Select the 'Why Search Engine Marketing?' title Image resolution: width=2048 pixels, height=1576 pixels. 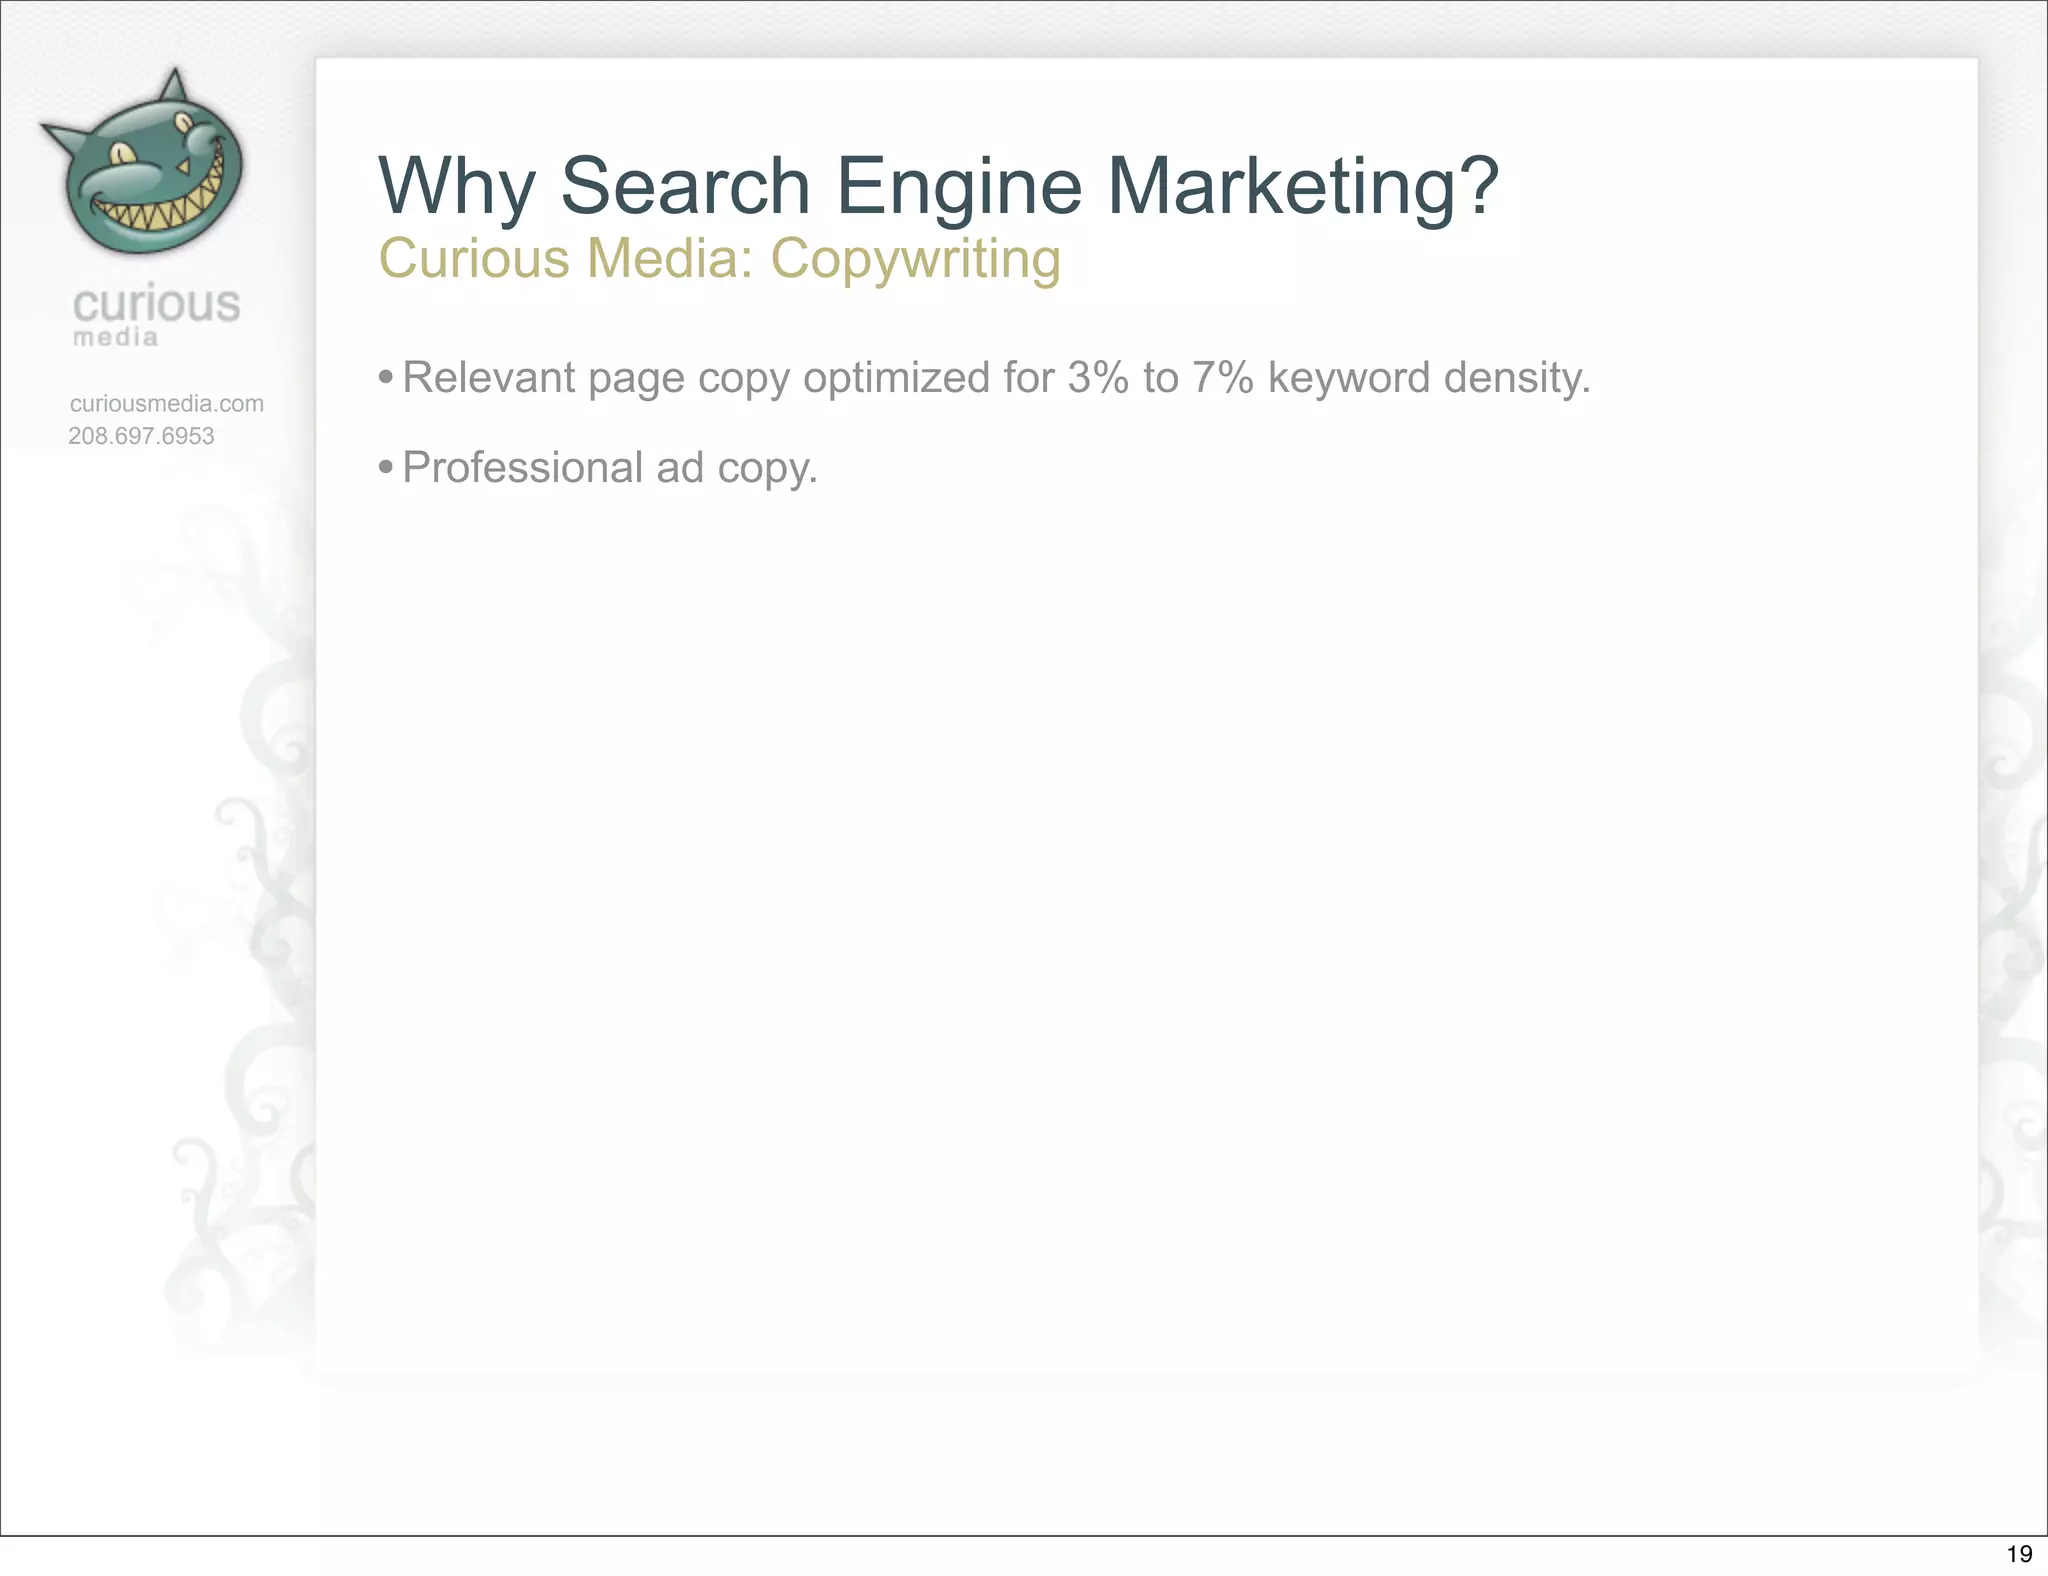coord(938,186)
